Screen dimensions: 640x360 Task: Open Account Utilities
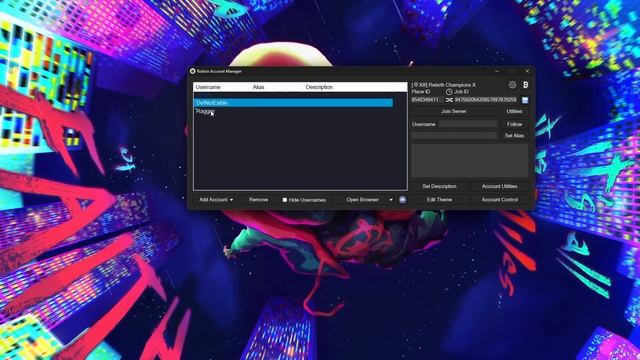(500, 186)
